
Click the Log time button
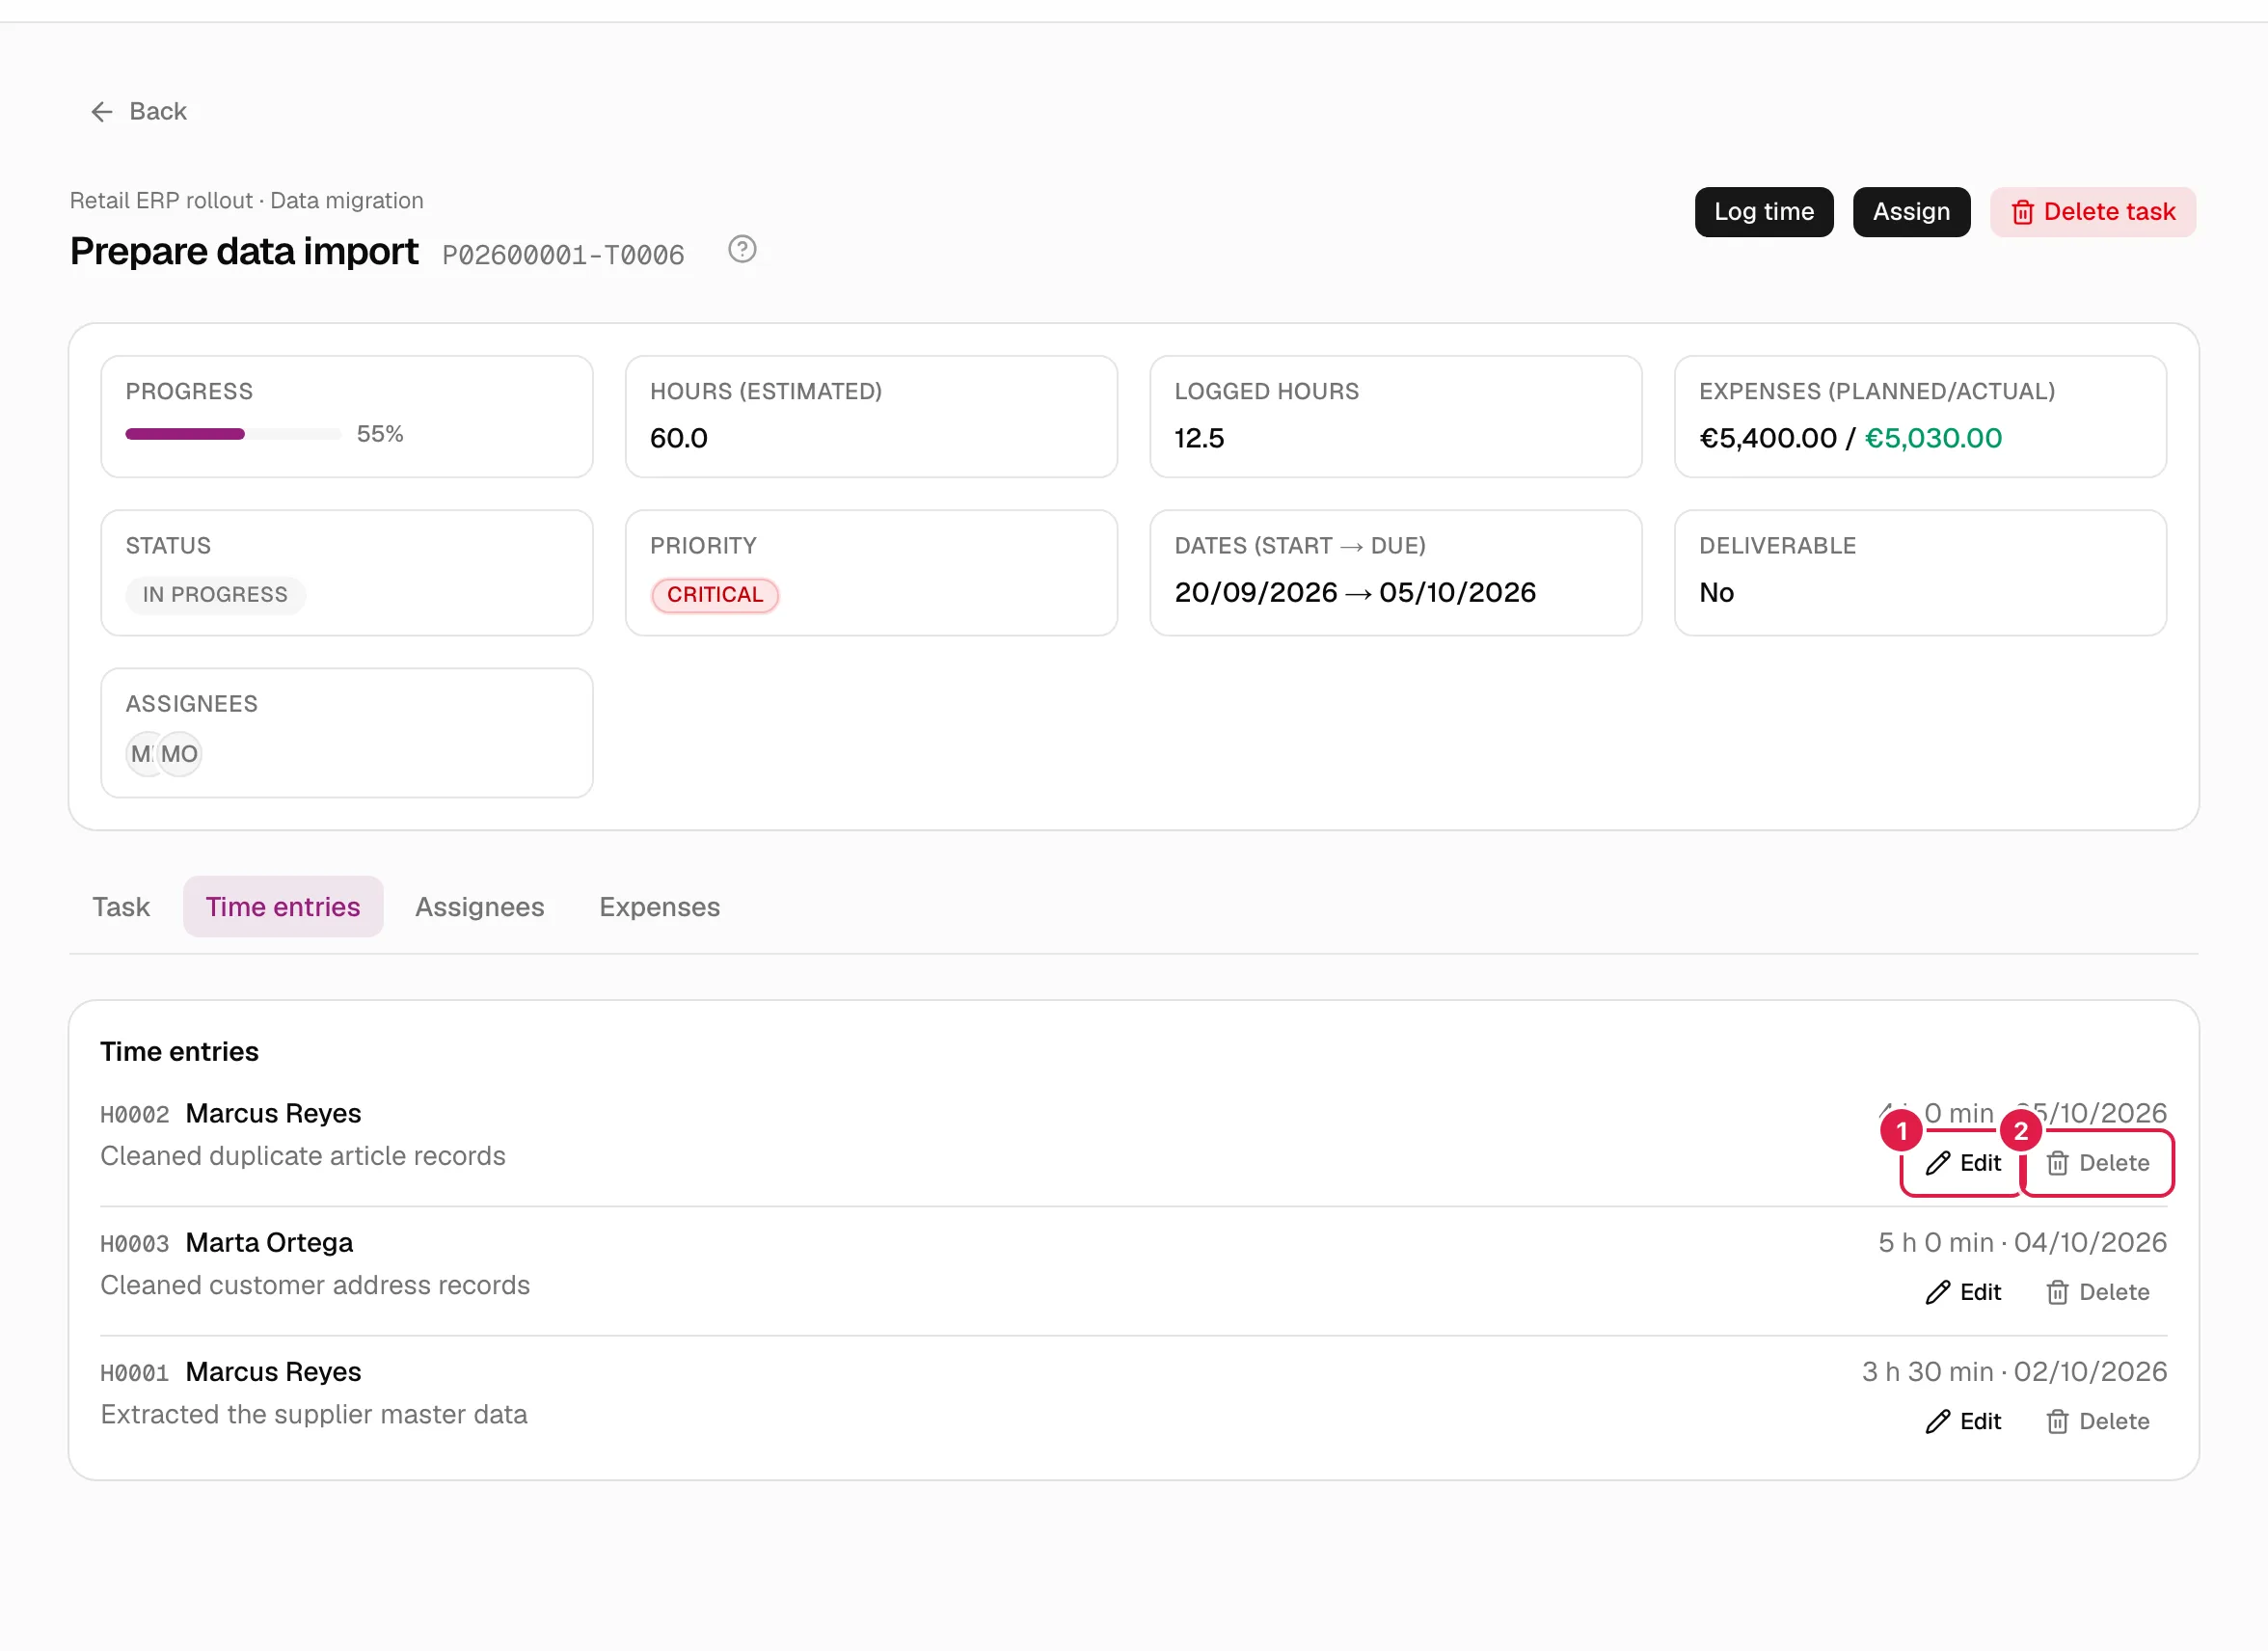1764,212
